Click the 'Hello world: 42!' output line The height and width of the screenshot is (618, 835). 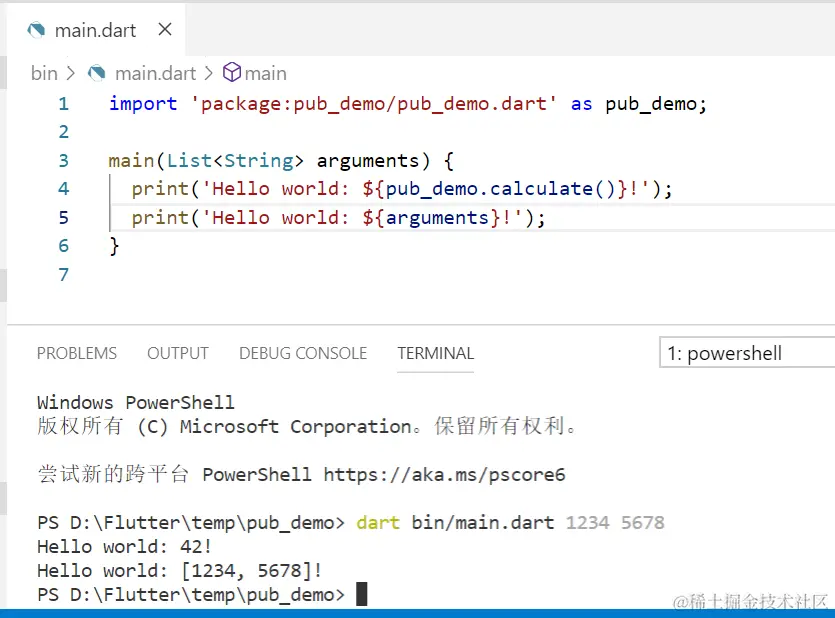pyautogui.click(x=125, y=547)
